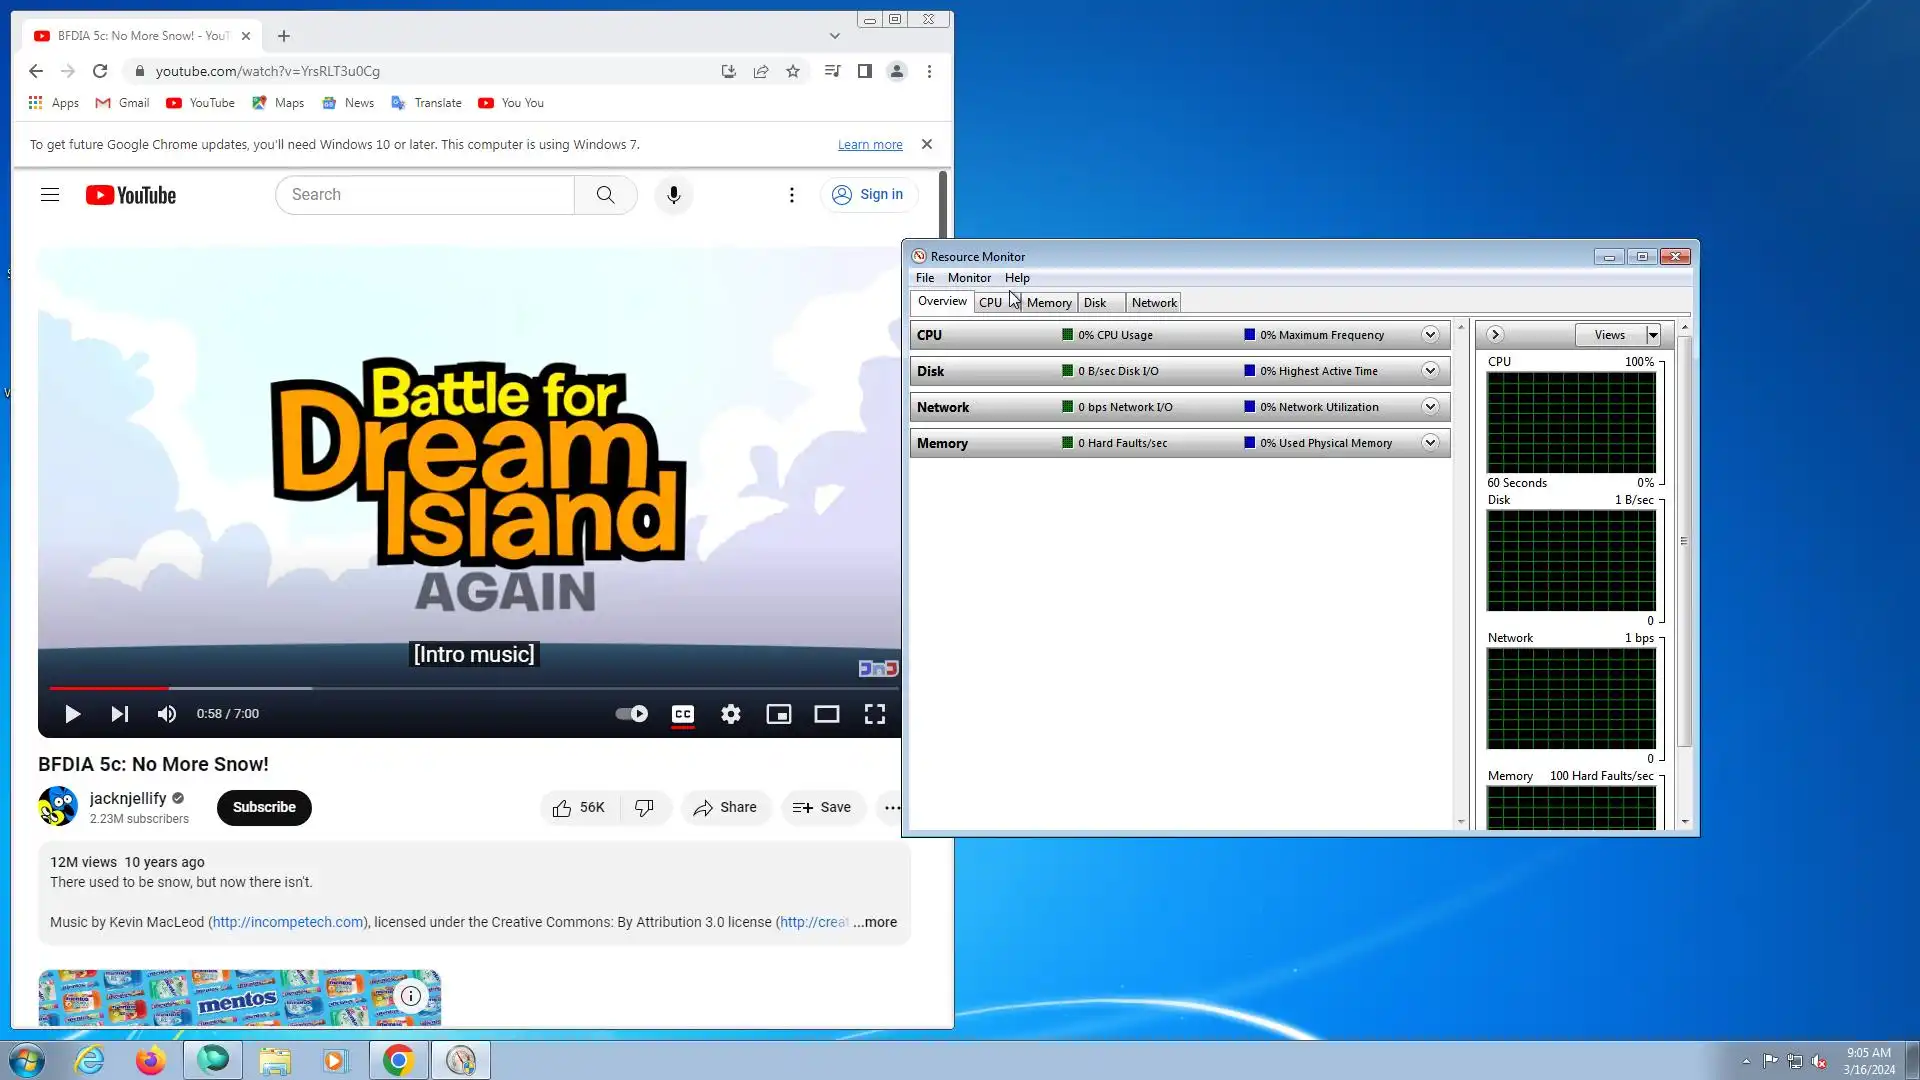Click the voice search microphone

pyautogui.click(x=674, y=195)
